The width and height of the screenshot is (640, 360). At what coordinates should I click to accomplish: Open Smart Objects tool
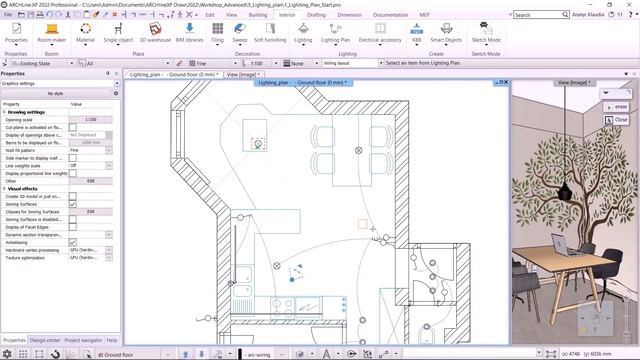[446, 33]
